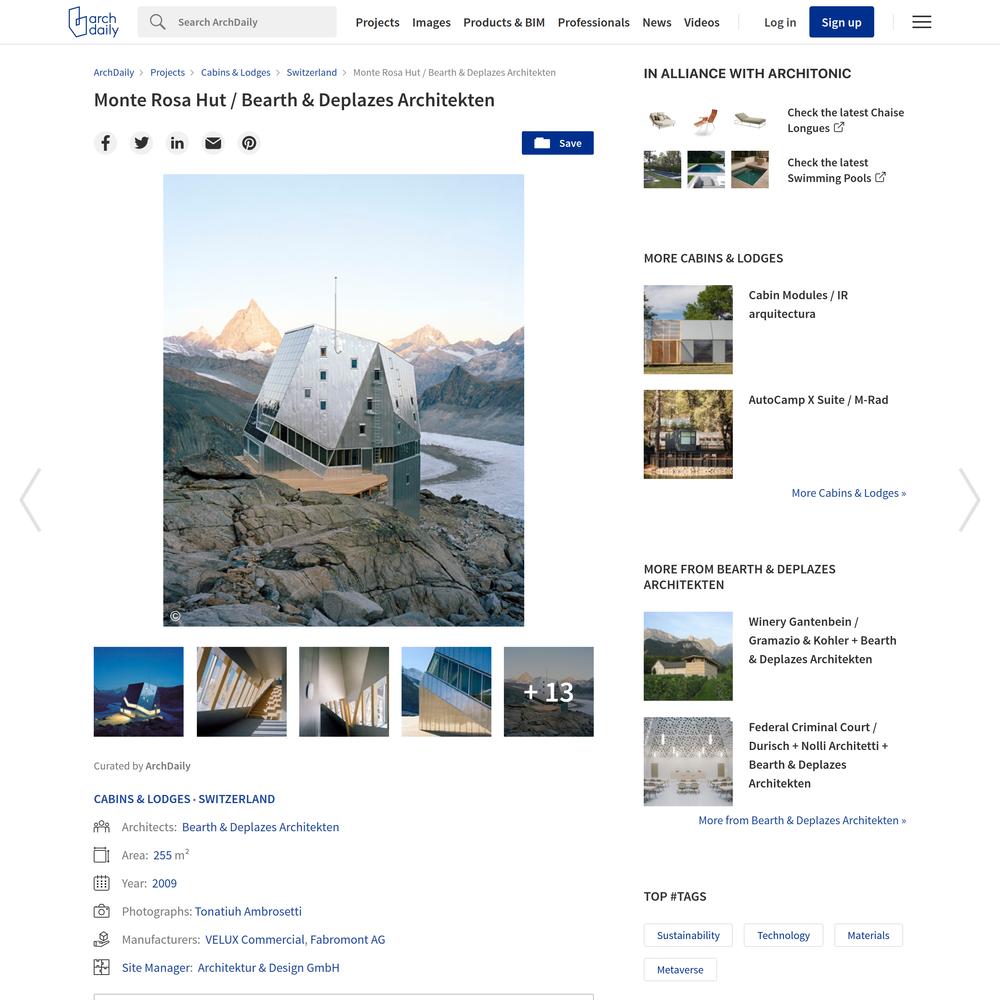Focus the Search ArchDaily field

(x=237, y=22)
